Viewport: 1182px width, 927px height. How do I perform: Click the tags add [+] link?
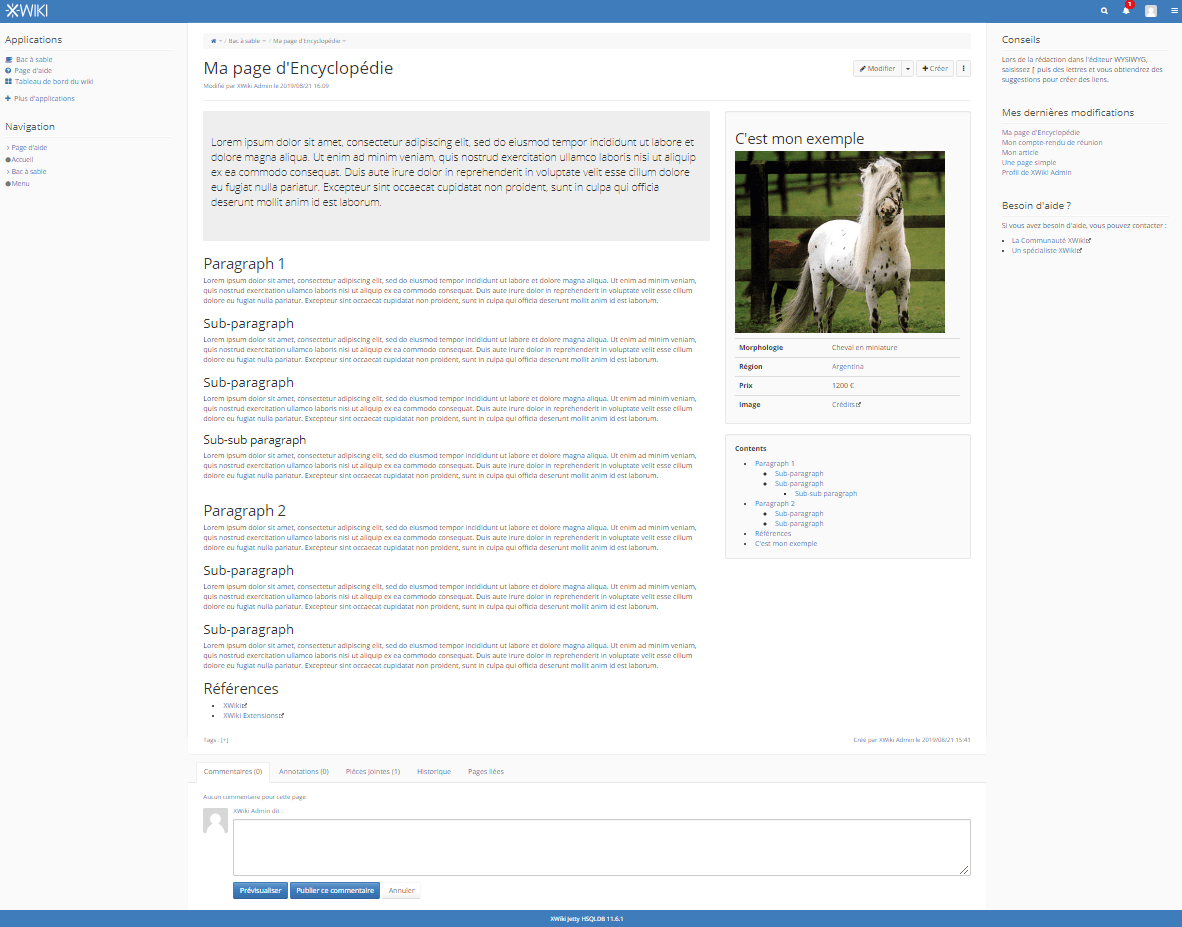click(x=225, y=740)
